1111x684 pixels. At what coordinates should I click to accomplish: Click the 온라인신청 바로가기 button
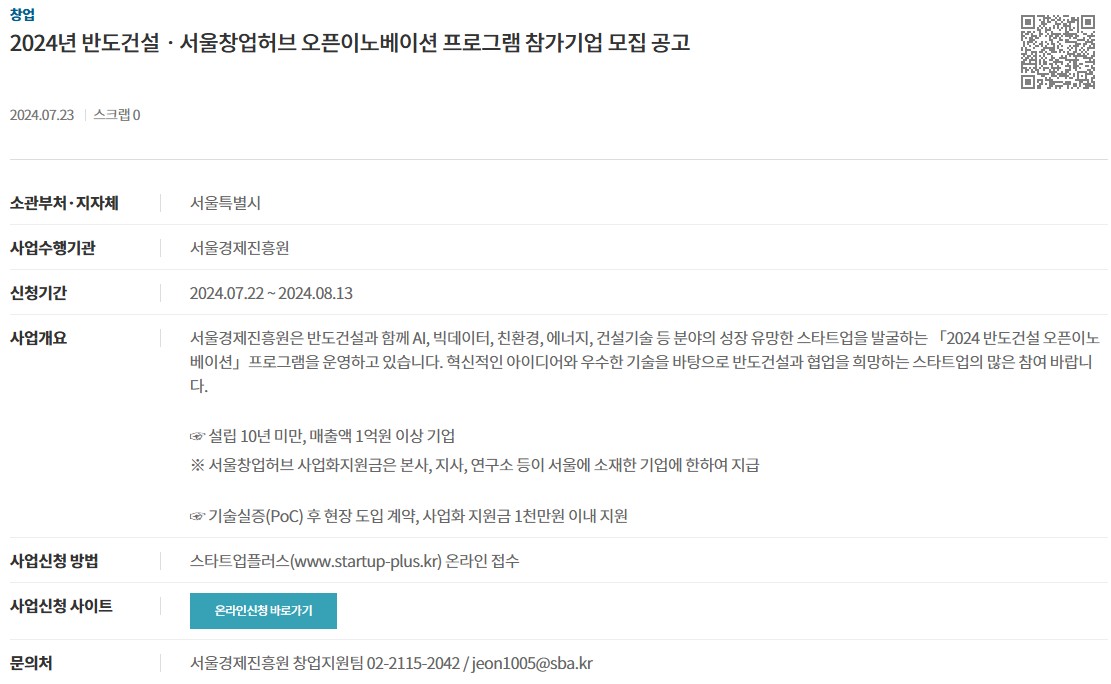[x=263, y=611]
